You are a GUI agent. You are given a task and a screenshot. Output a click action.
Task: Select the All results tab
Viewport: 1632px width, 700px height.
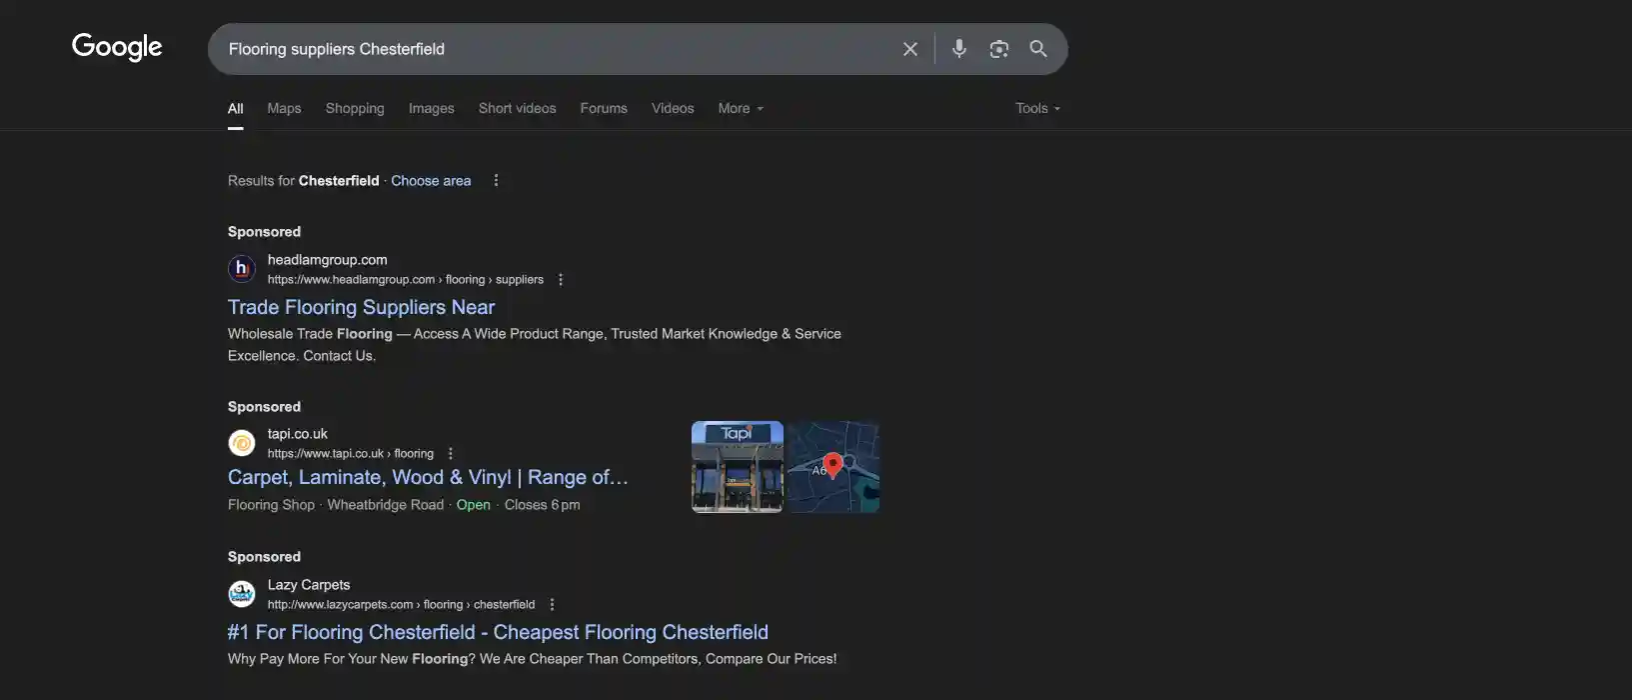[x=235, y=108]
